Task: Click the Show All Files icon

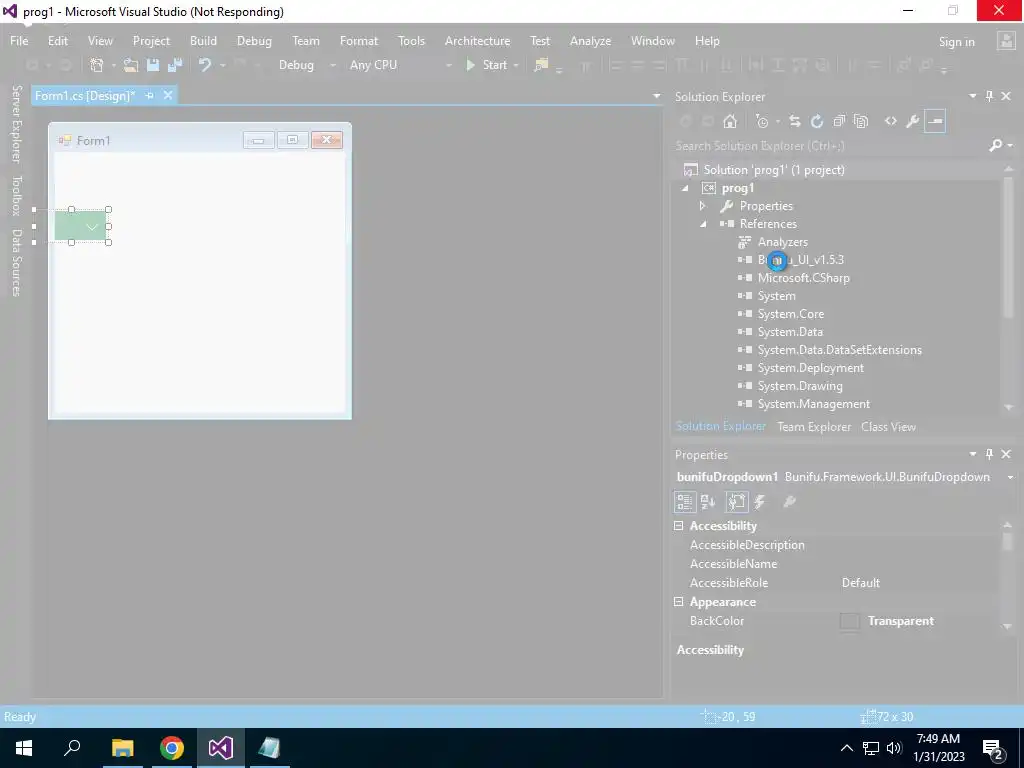Action: tap(861, 121)
